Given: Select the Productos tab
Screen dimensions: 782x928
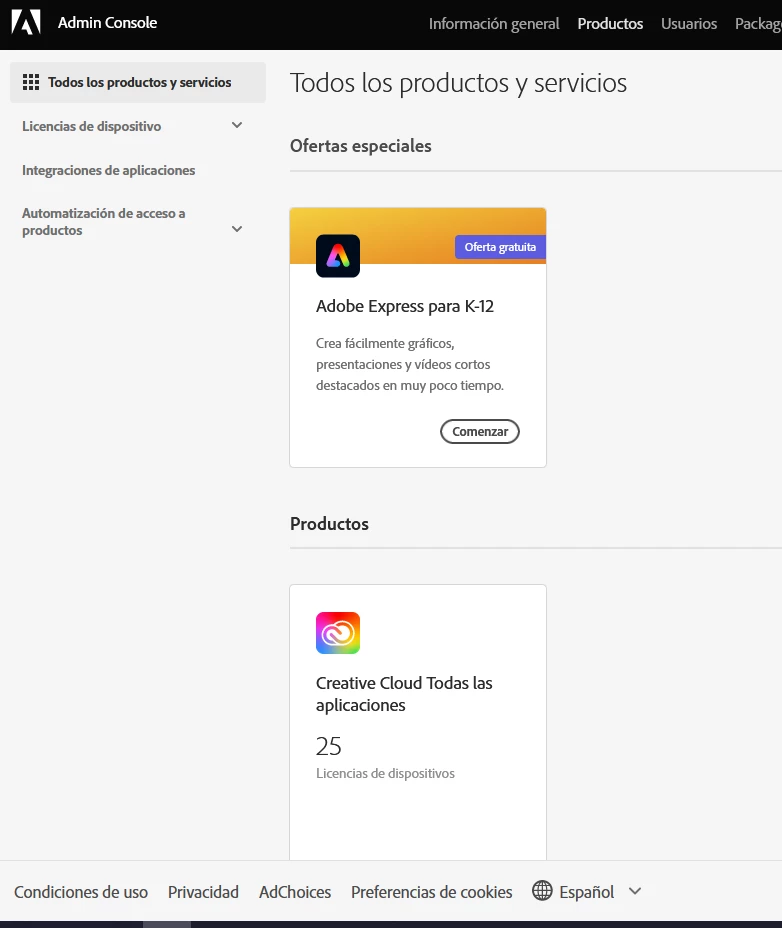Looking at the screenshot, I should tap(610, 24).
